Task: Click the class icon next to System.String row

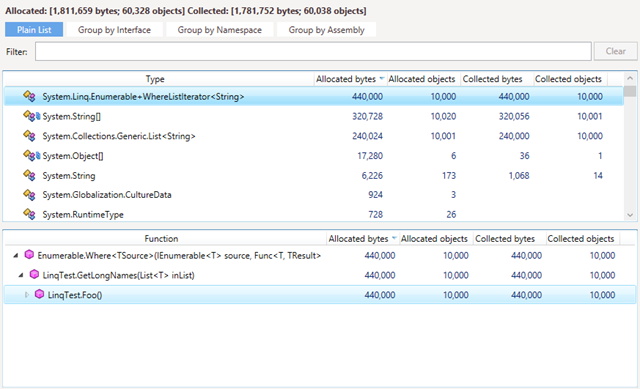Action: tap(29, 175)
